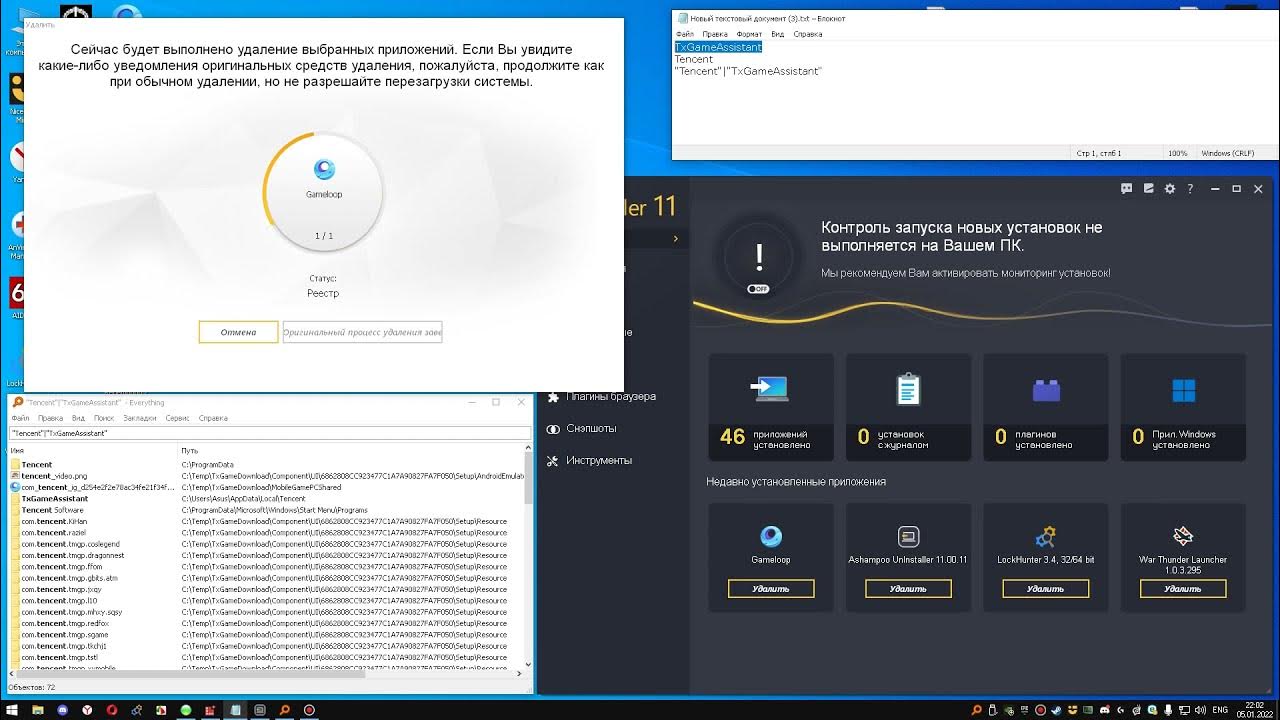Open the Windows apps installed tile
This screenshot has height=720, width=1280.
[1183, 406]
